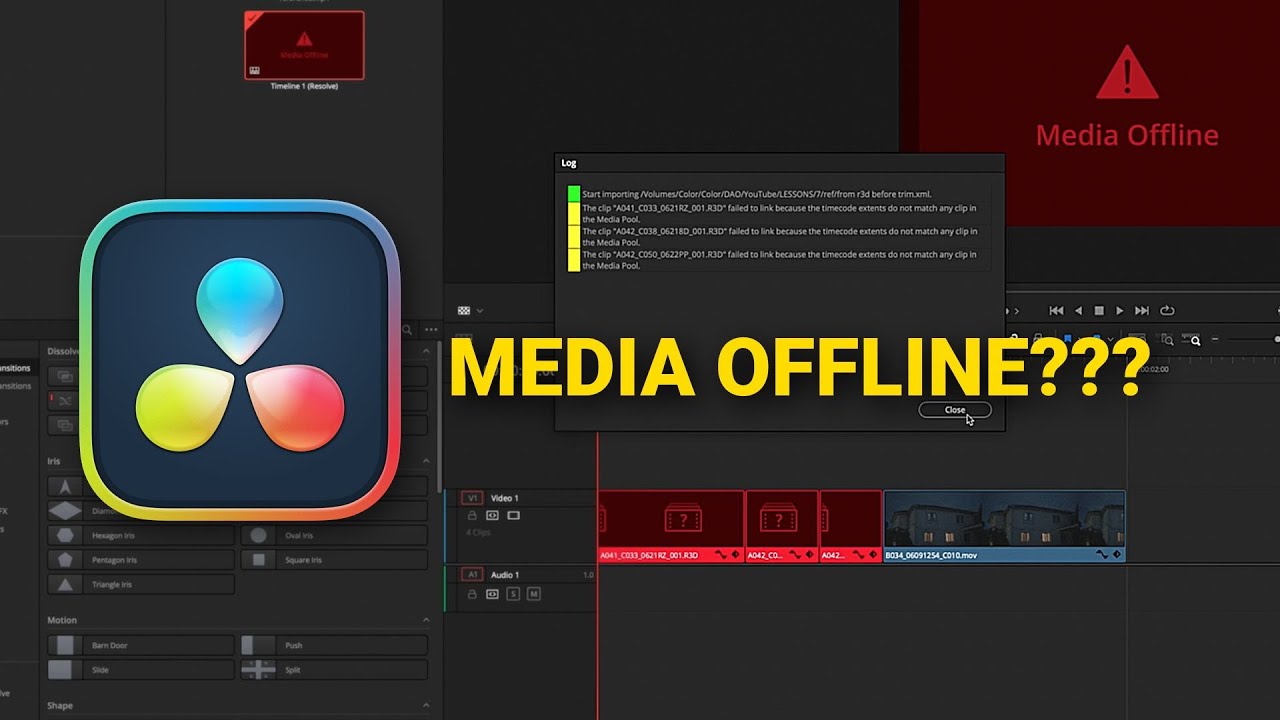
Task: Select the Triangle Iris transition
Action: point(141,584)
